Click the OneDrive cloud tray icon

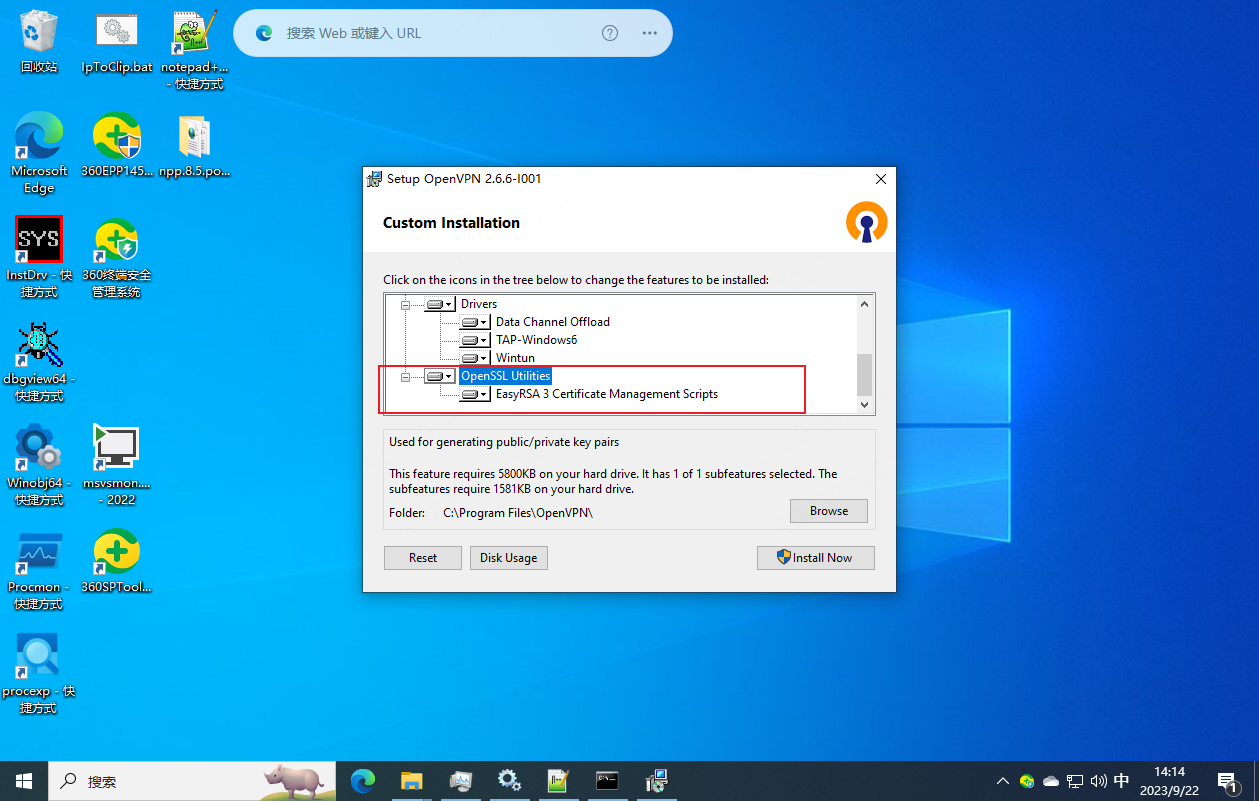point(1051,781)
